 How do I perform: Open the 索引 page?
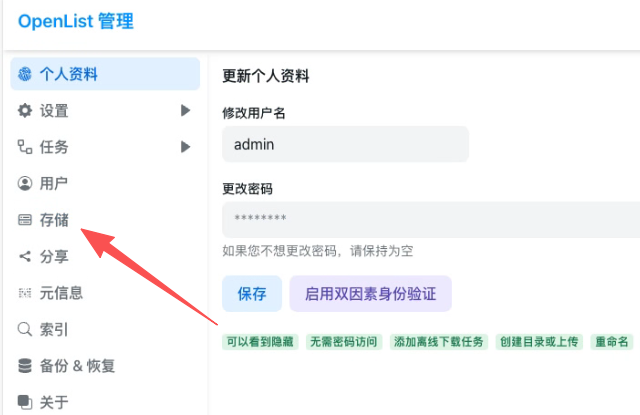(105, 329)
